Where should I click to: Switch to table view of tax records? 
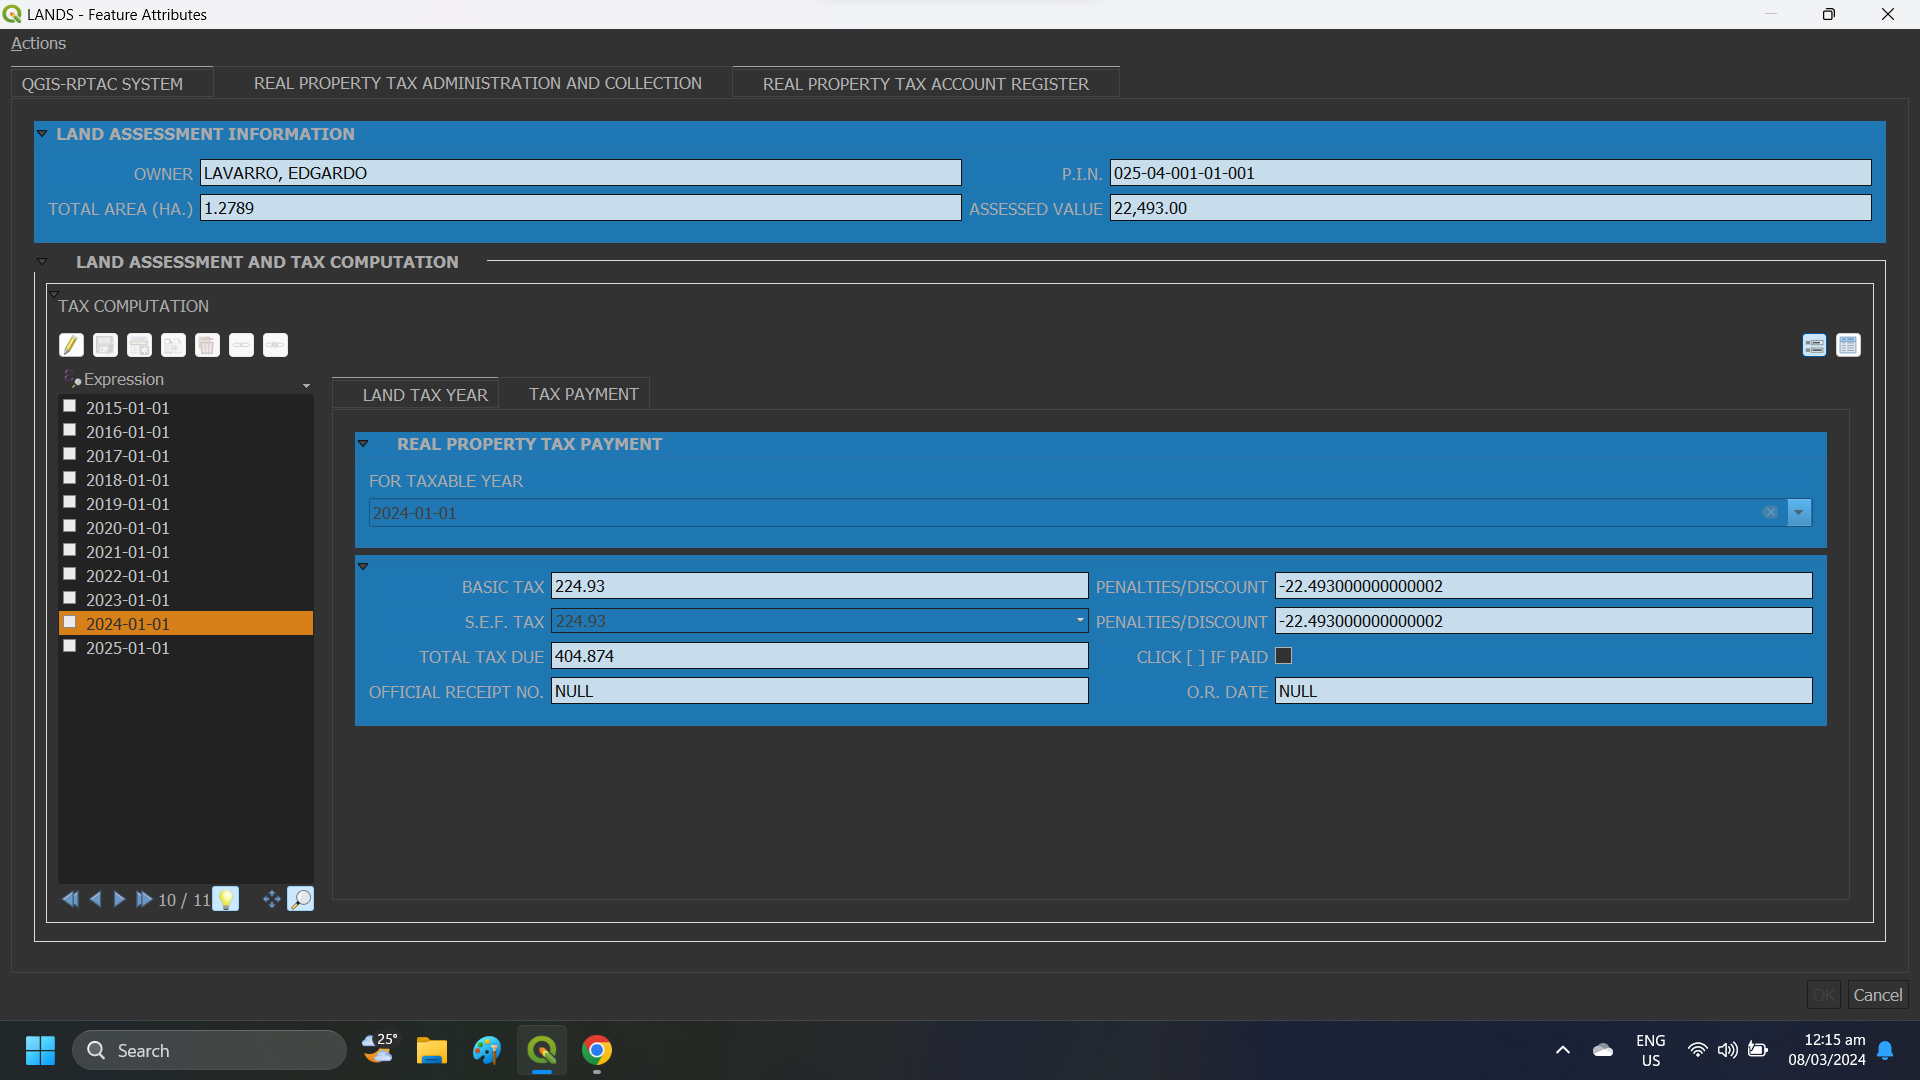click(1848, 345)
